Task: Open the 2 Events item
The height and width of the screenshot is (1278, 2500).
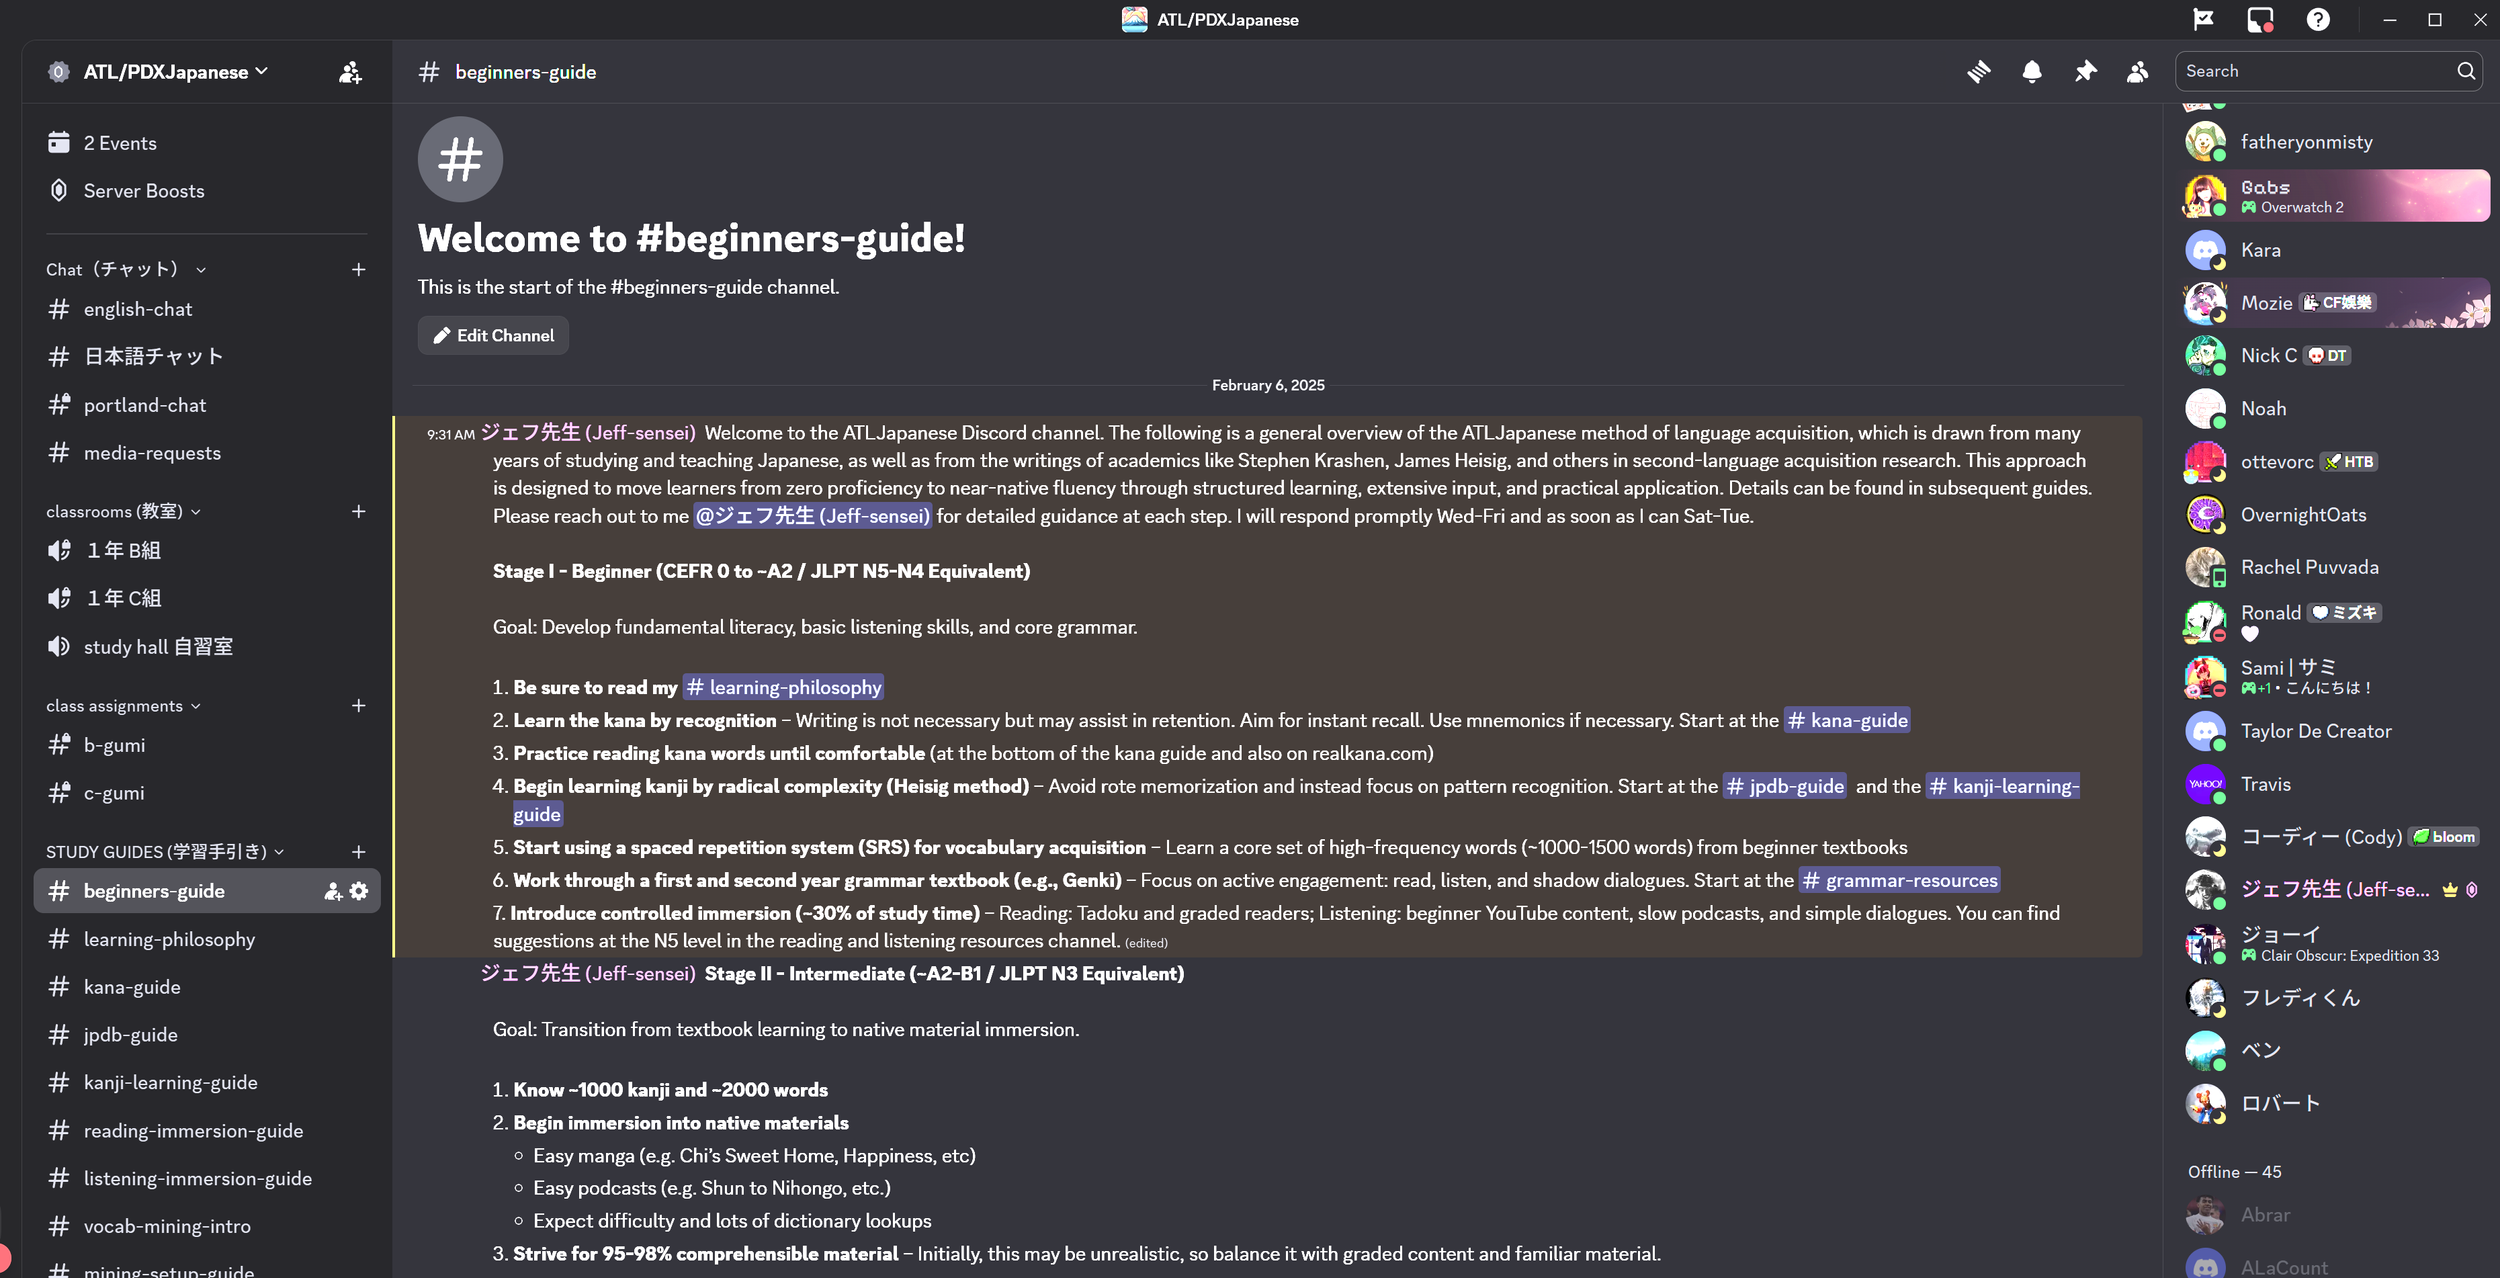Action: (x=120, y=143)
